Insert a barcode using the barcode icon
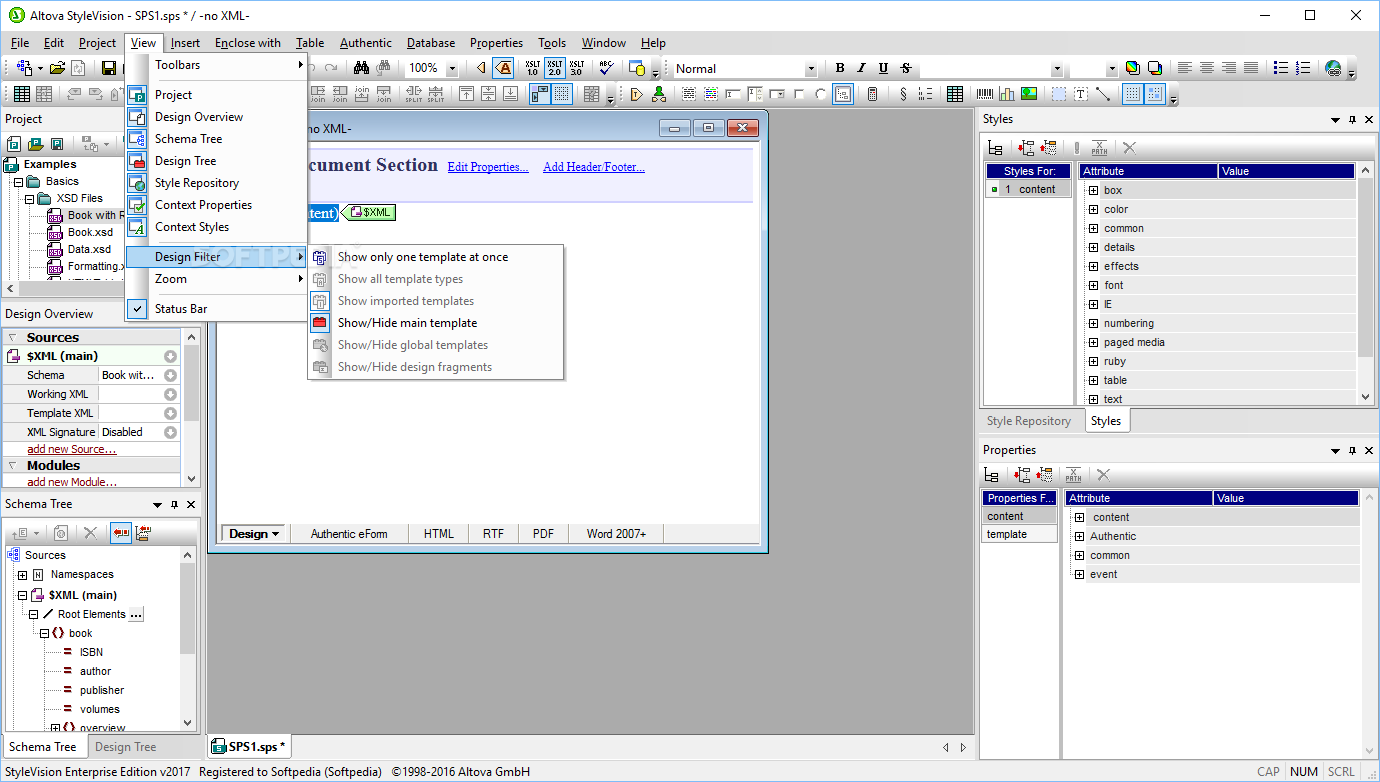Image resolution: width=1380 pixels, height=782 pixels. coord(986,94)
